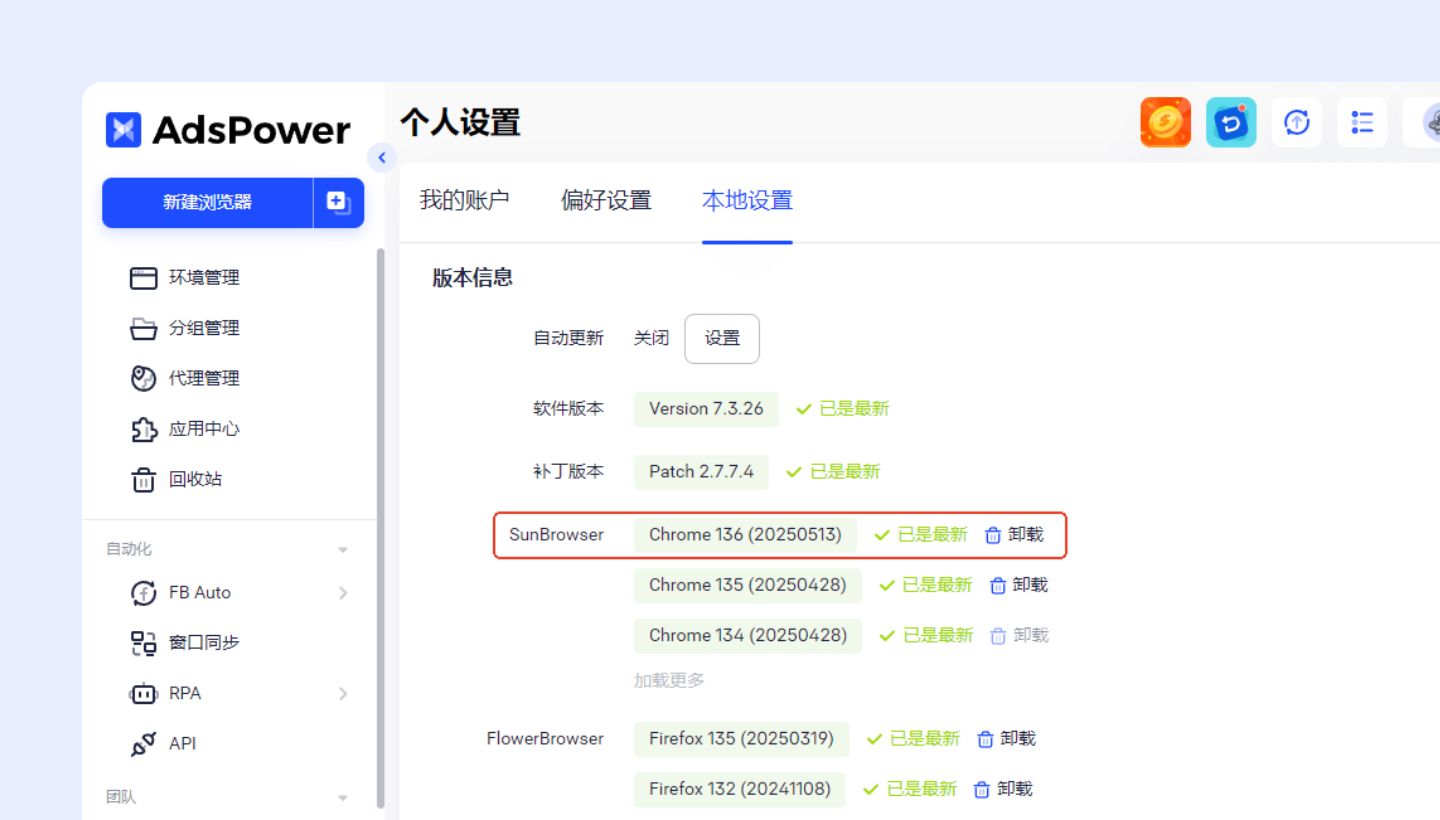Click the 已是最新 status beside Version 7.3.26
Viewport: 1440px width, 820px height.
(843, 409)
